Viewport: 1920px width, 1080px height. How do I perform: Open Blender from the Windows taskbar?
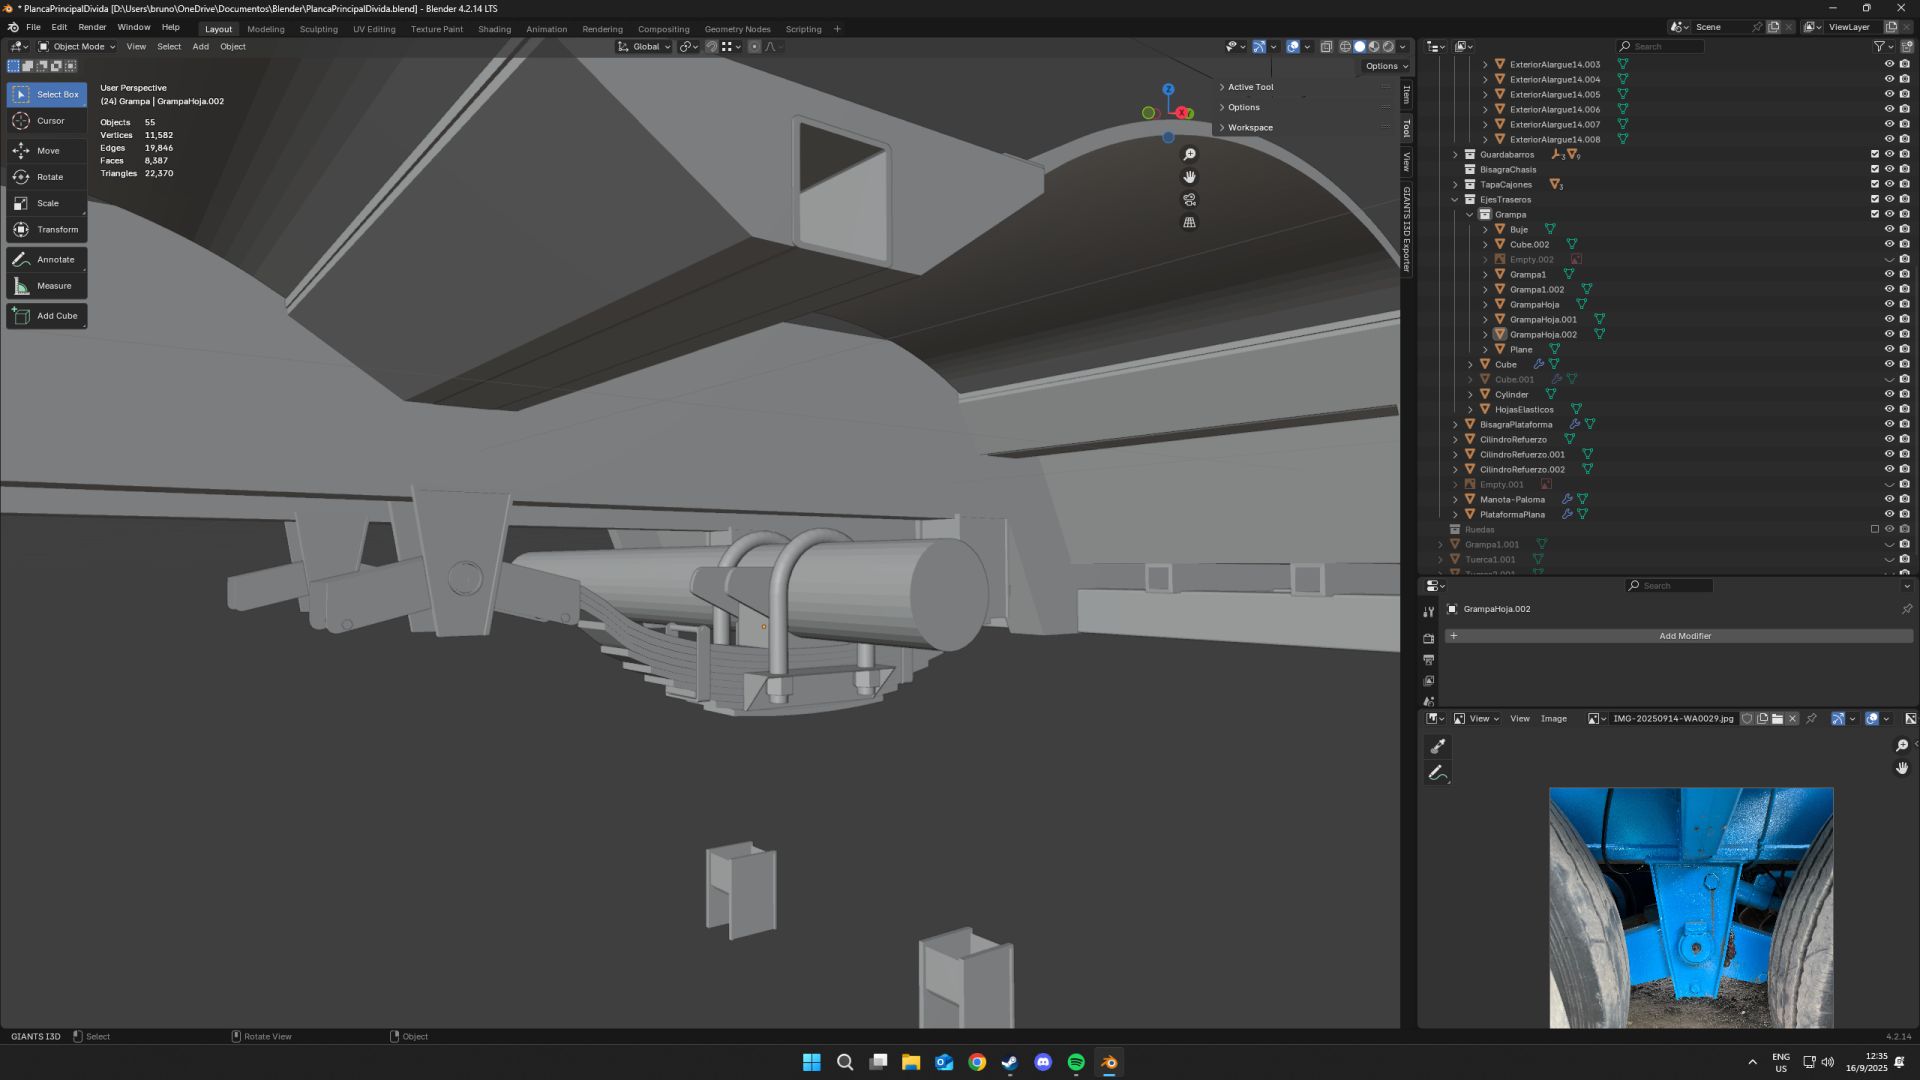(x=1109, y=1062)
